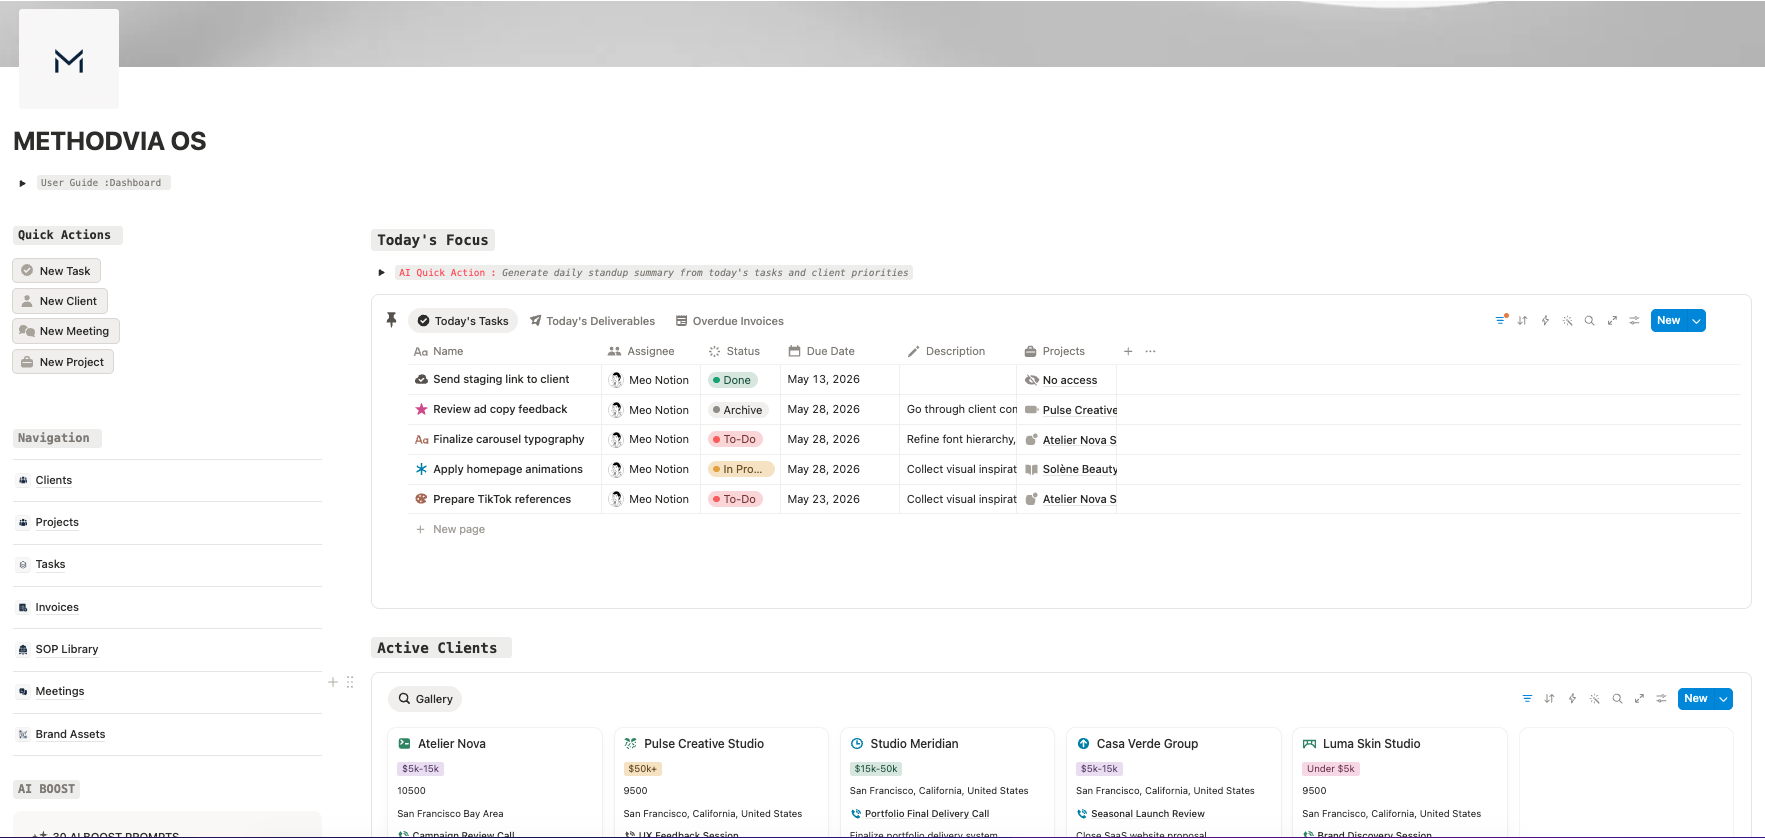This screenshot has width=1765, height=838.
Task: Open the Name column header menu
Action: coord(438,351)
